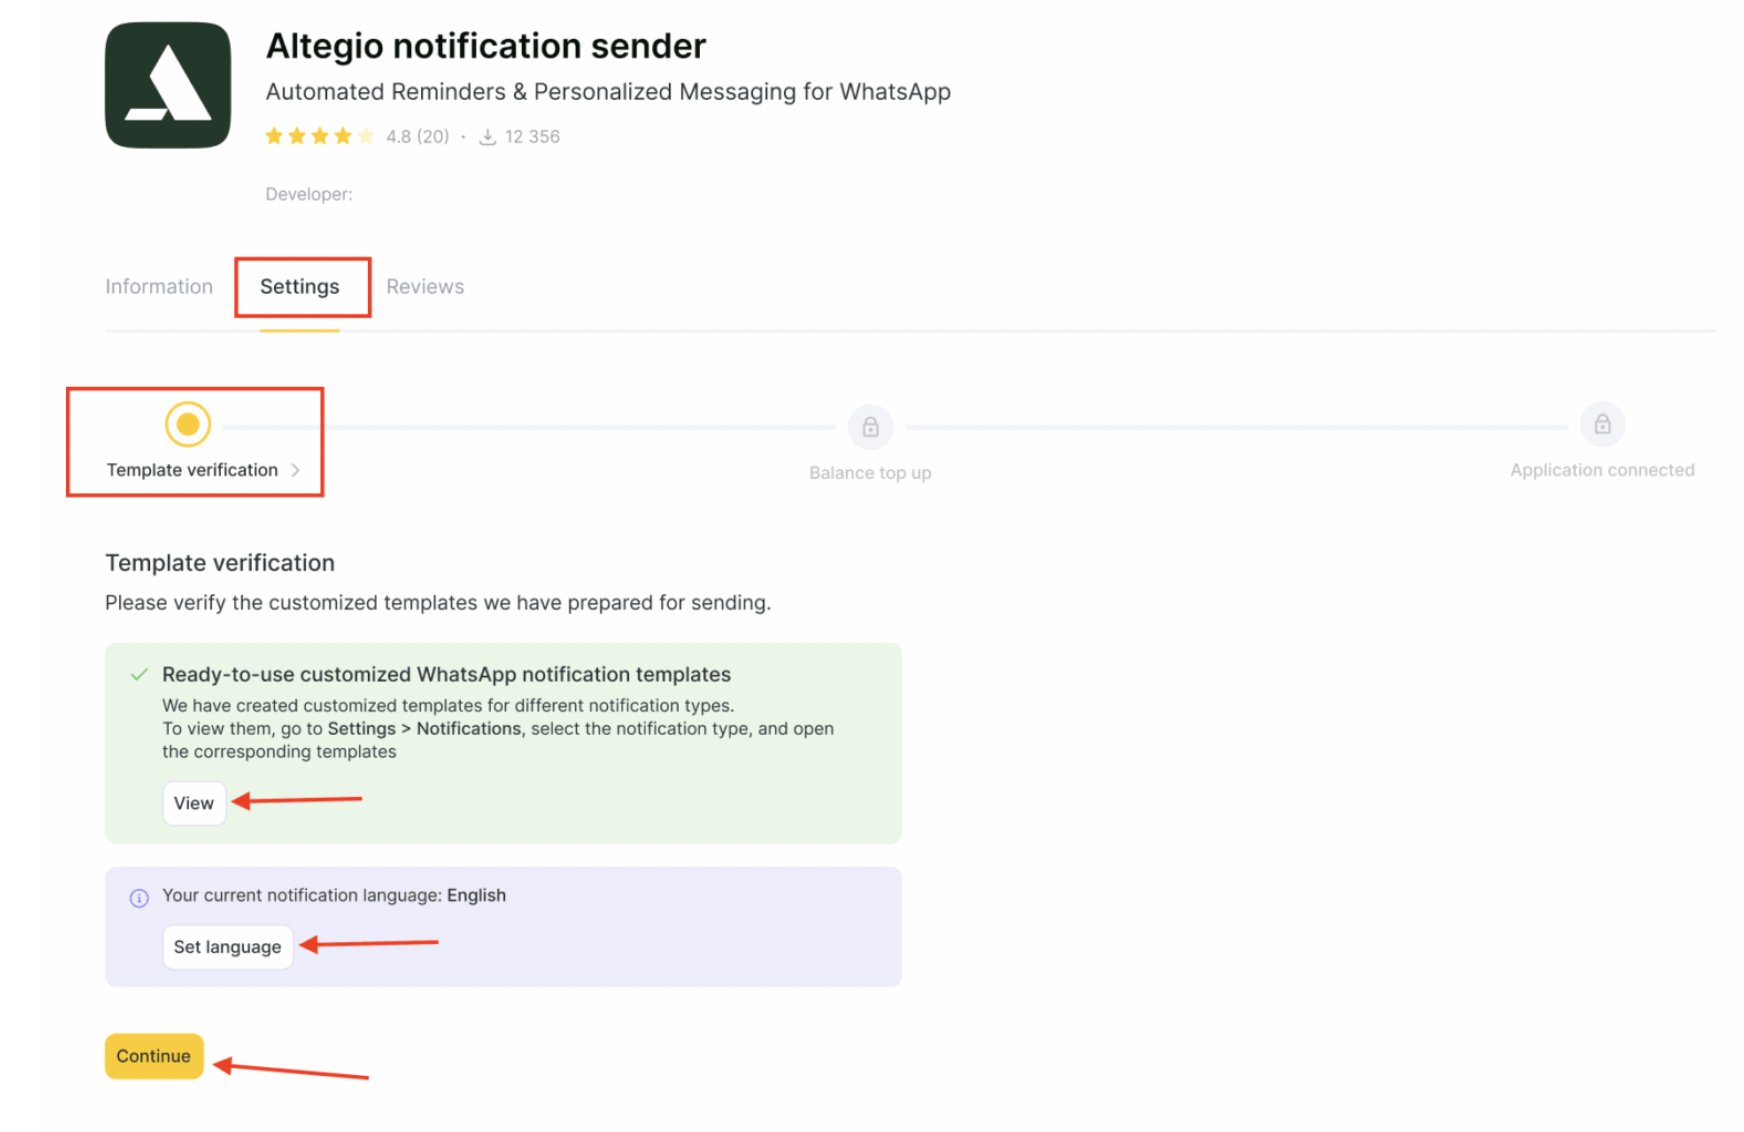Click the Template verification step label
This screenshot has height=1132, width=1744.
192,470
